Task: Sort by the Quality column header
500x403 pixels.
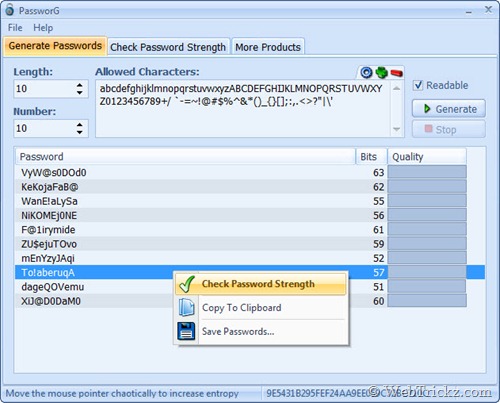Action: 427,157
